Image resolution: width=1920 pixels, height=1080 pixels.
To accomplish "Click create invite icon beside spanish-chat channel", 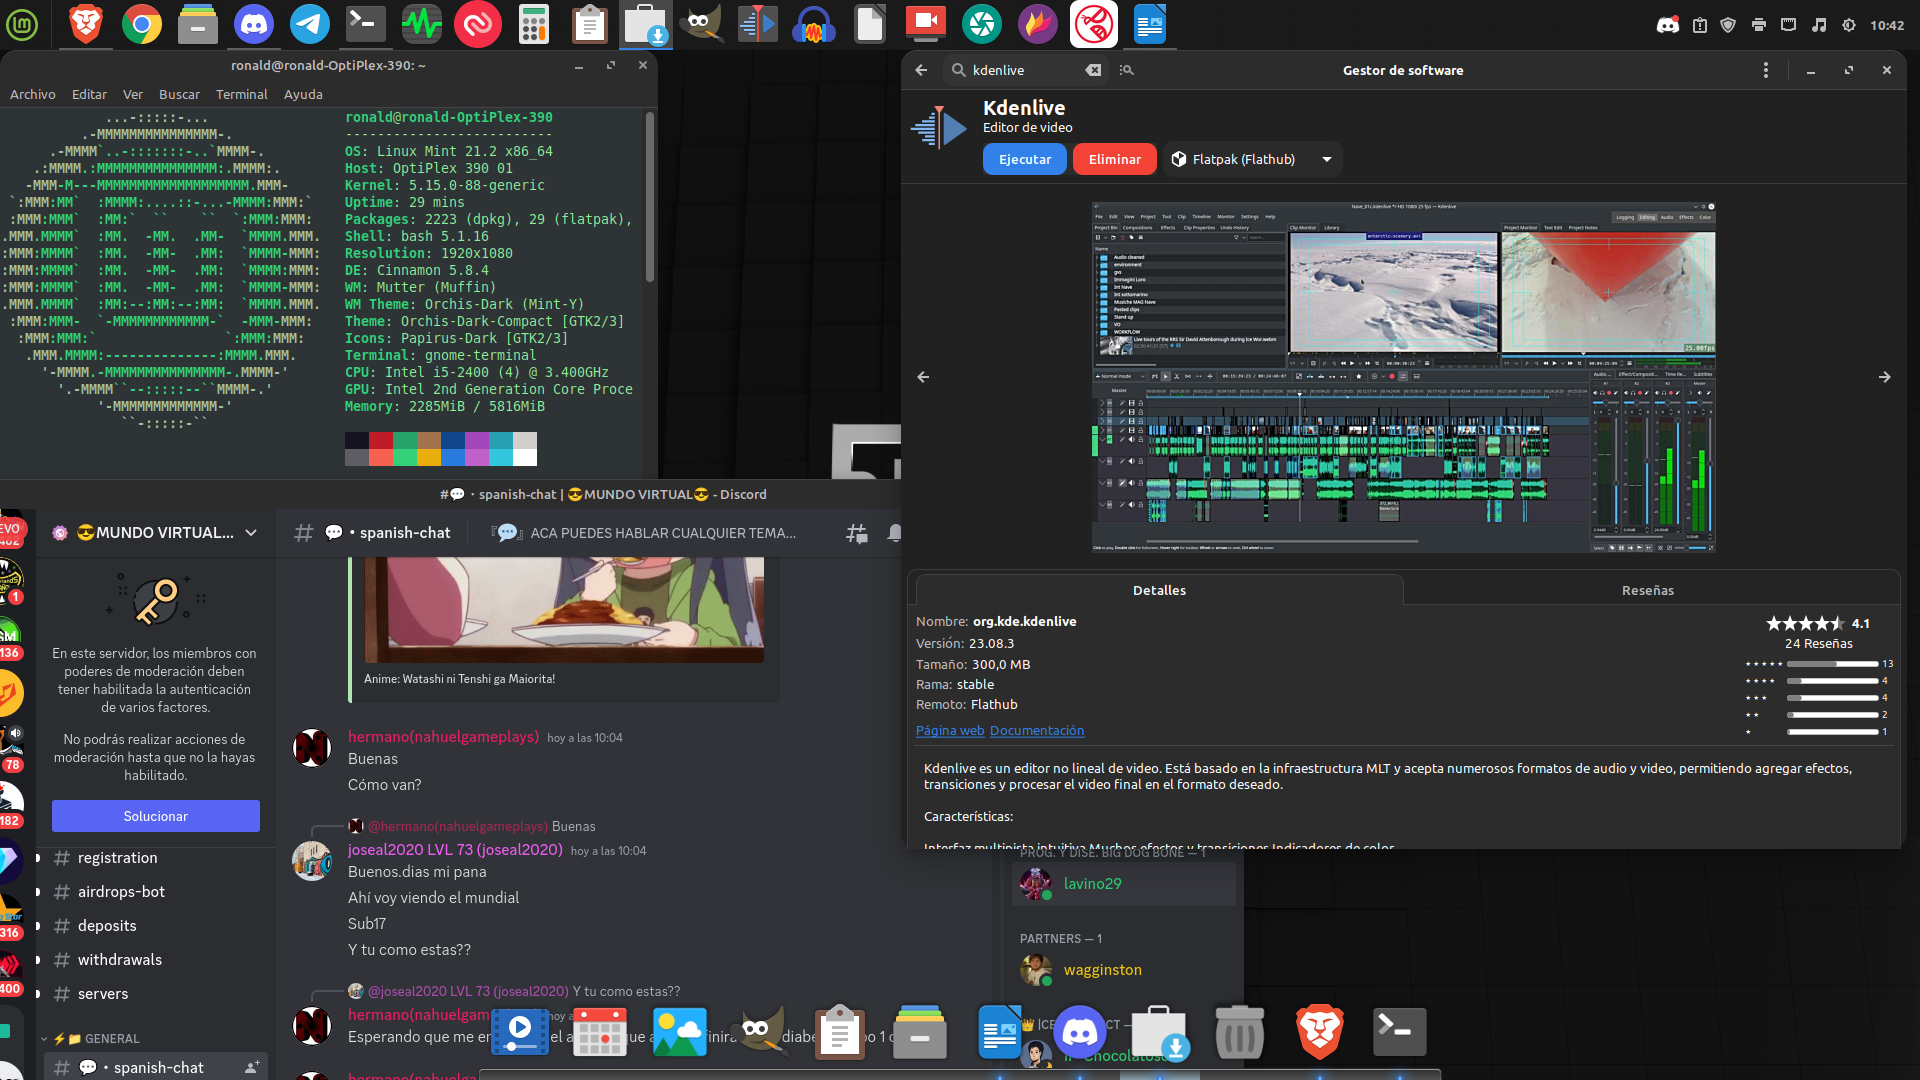I will [252, 1067].
